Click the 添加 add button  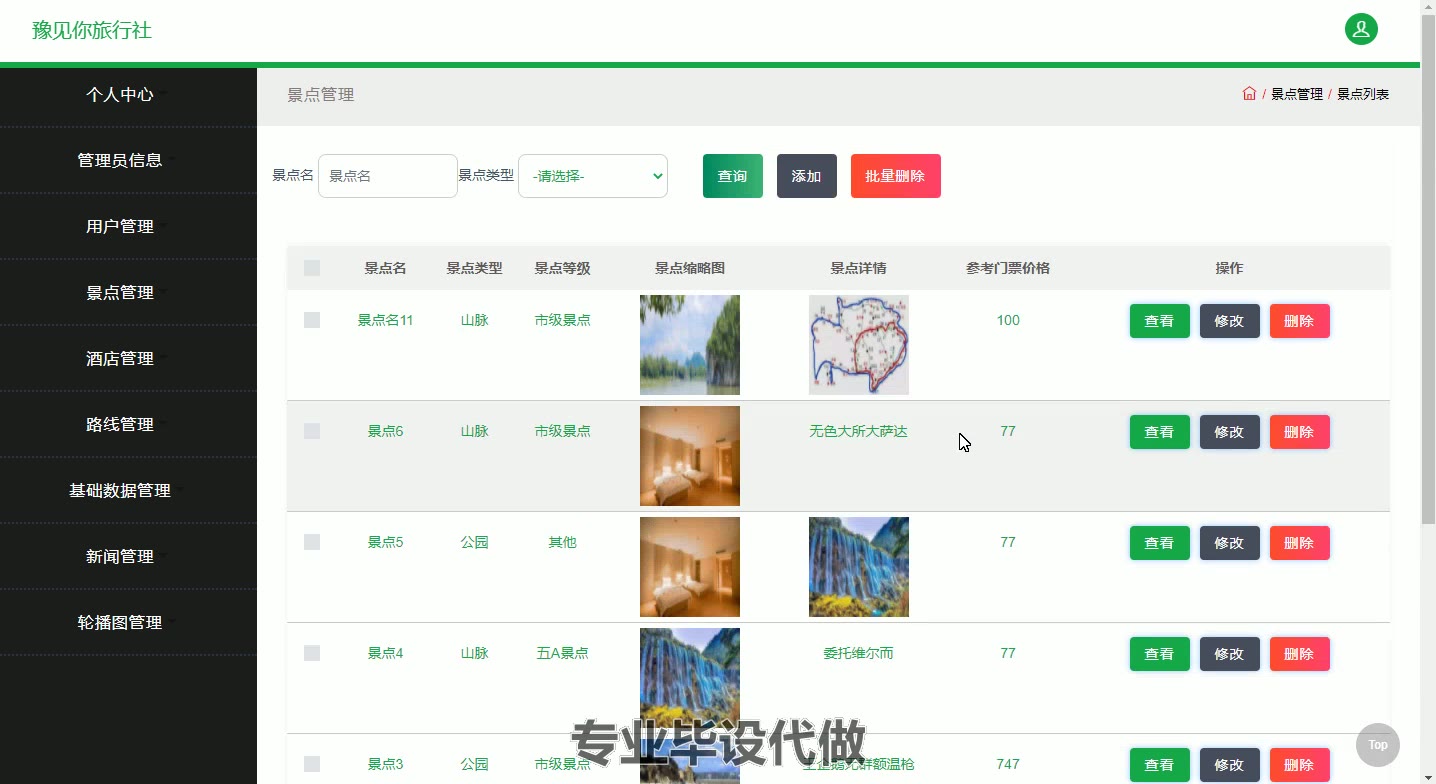click(807, 176)
